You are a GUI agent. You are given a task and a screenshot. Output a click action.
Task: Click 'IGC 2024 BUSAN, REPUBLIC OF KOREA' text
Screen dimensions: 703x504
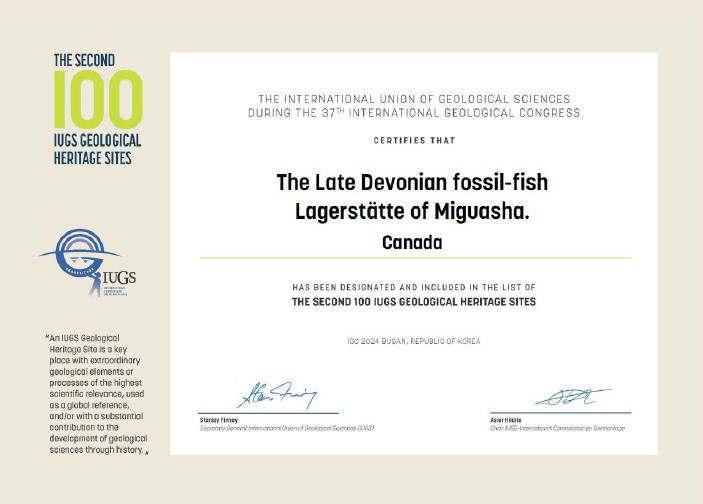tap(414, 341)
